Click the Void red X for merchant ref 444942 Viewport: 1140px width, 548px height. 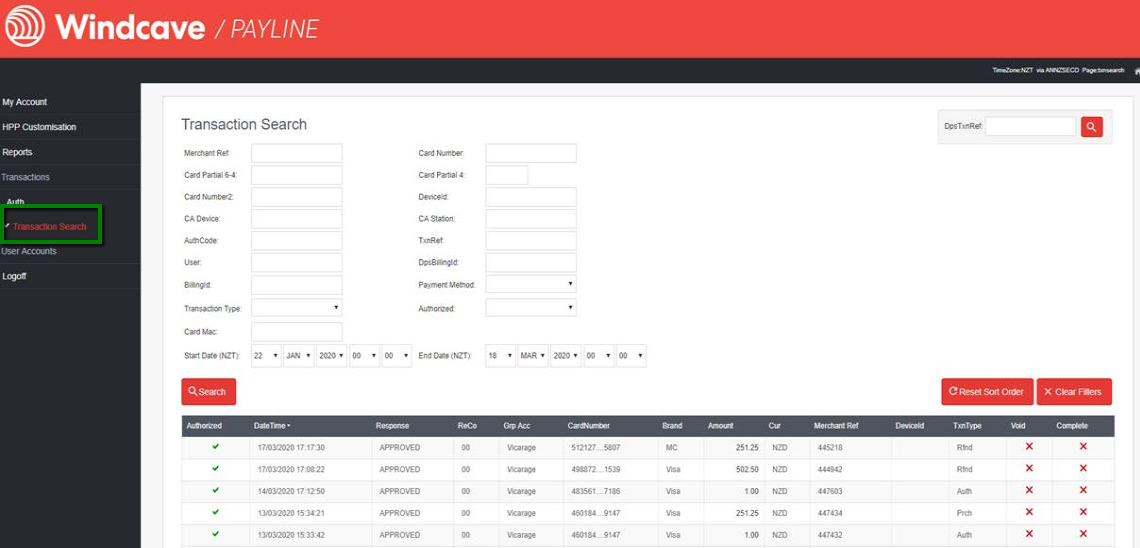pyautogui.click(x=1029, y=468)
